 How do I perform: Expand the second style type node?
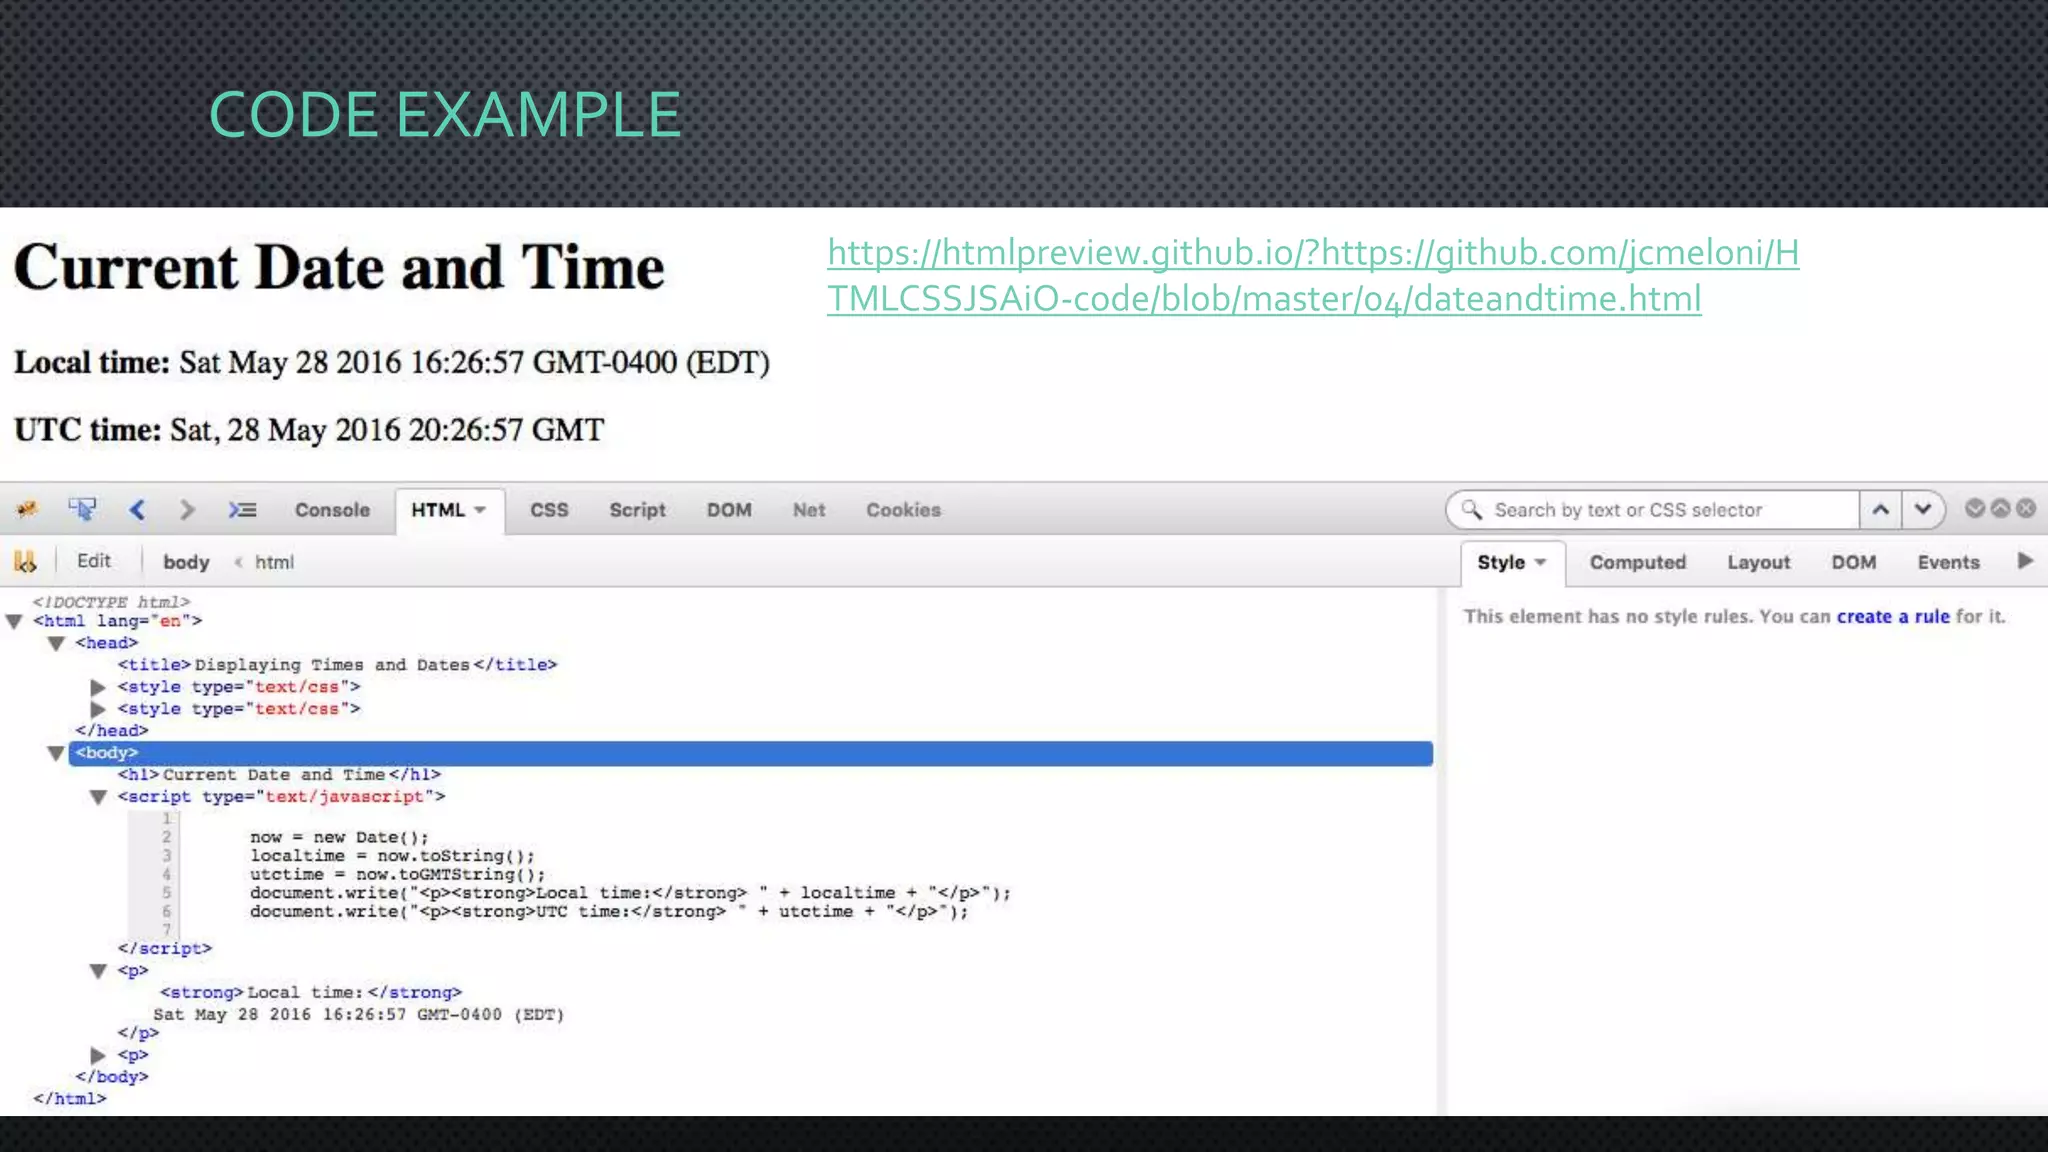pos(98,709)
